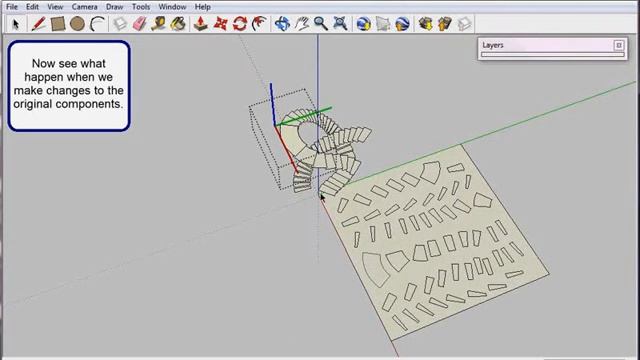
Task: Choose the Zoom magnifier tool
Action: pyautogui.click(x=321, y=24)
